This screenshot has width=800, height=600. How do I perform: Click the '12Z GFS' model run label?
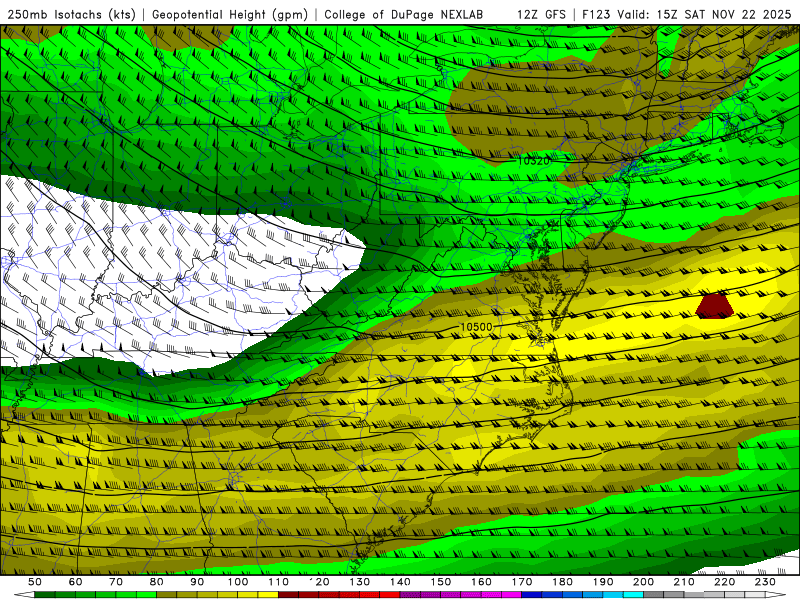click(x=541, y=15)
